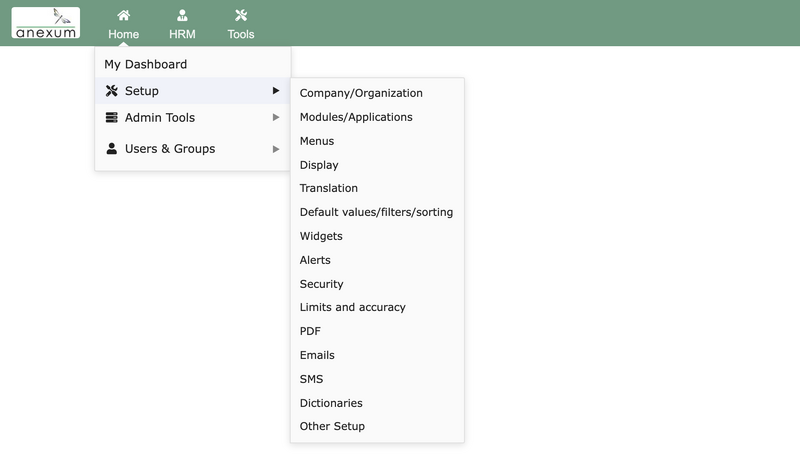Expand the Users & Groups submenu arrow
The image size is (800, 470).
click(276, 149)
